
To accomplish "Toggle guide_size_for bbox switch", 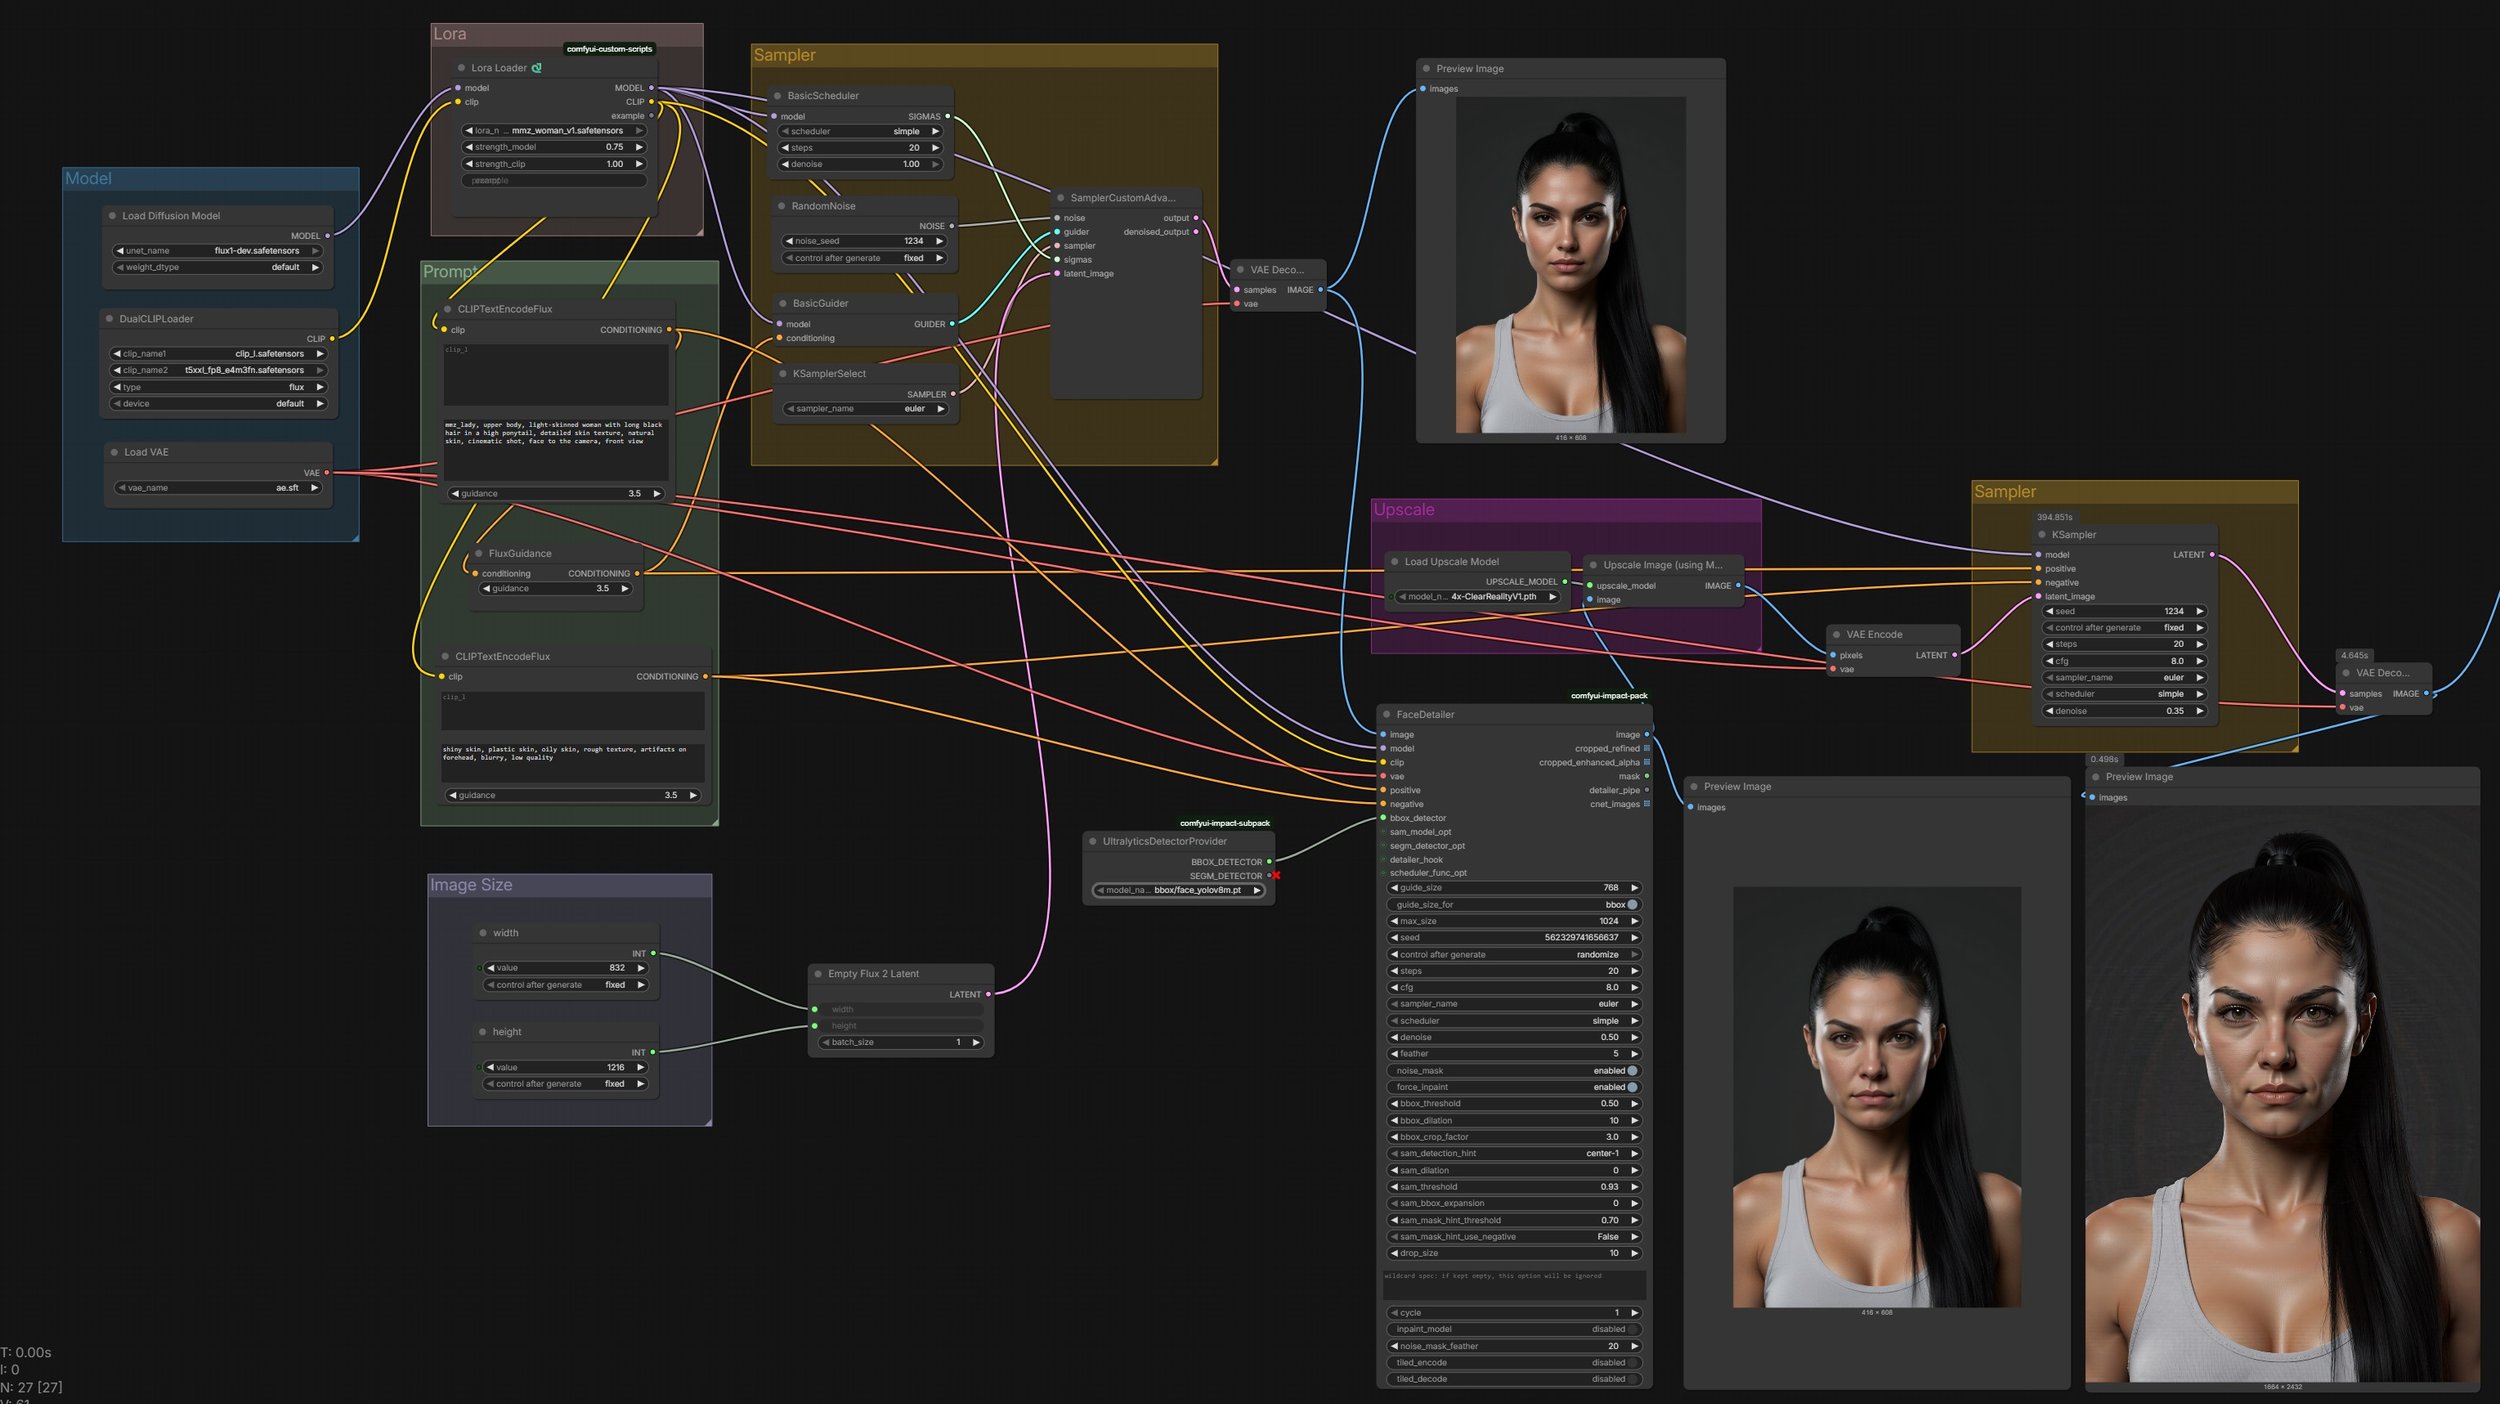I will tap(1632, 905).
